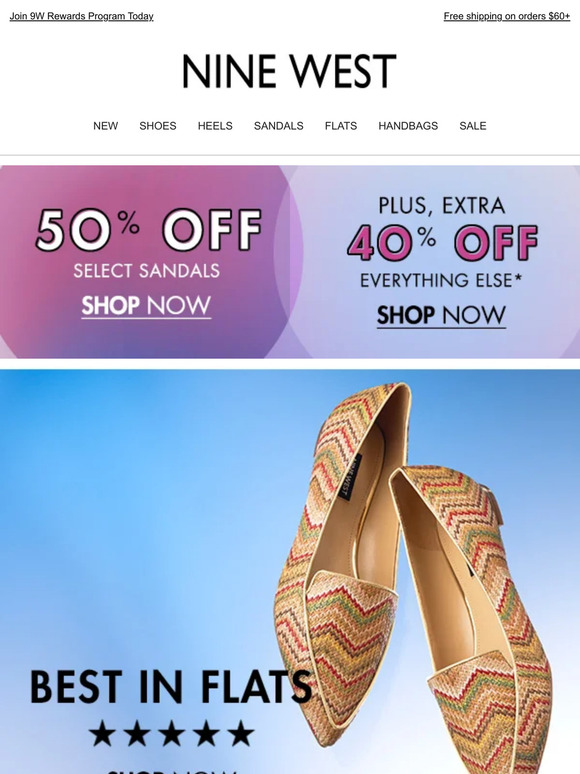Click Shop Now under Select Sandals

(x=146, y=306)
